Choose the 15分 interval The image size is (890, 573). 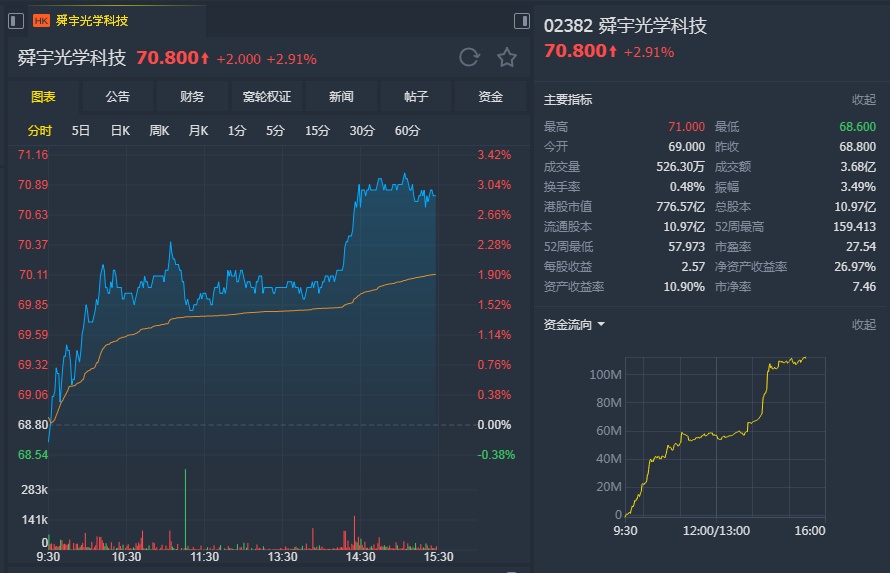(x=317, y=130)
